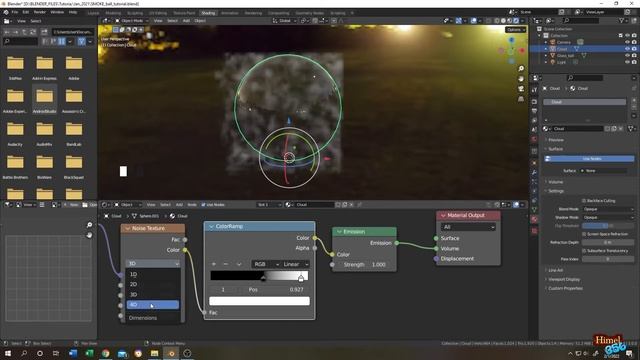Toggle perspective/orthographic grid icon in viewport

(x=521, y=99)
